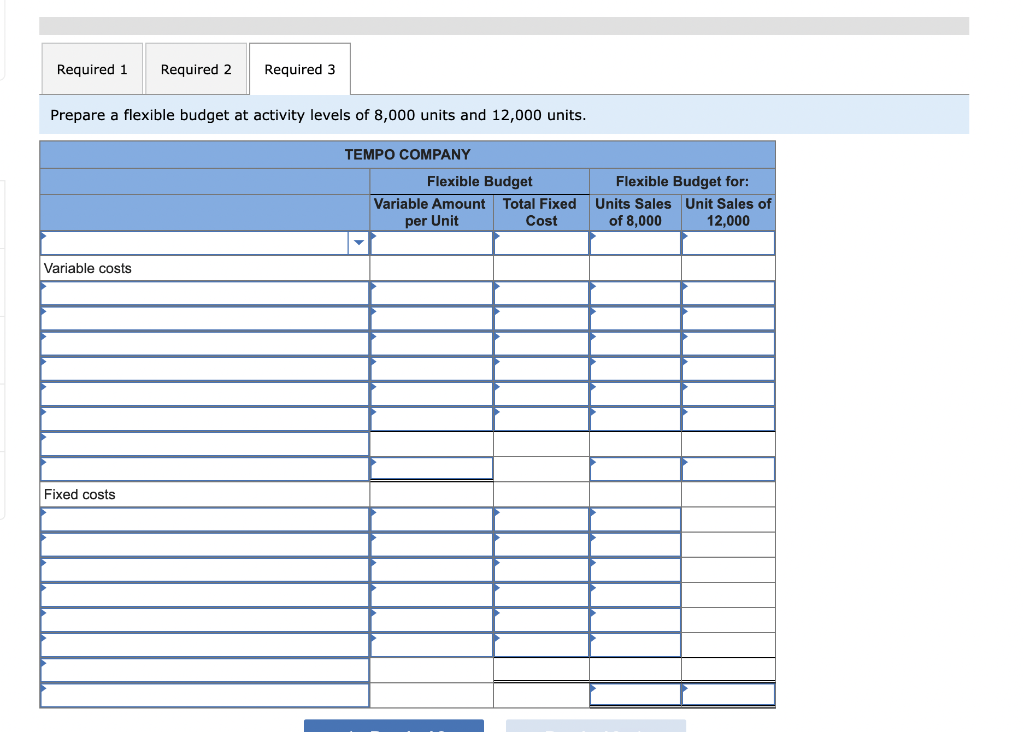This screenshot has height=732, width=1024.
Task: Click the Total Fixed Cost cell in the top row
Action: coord(540,242)
